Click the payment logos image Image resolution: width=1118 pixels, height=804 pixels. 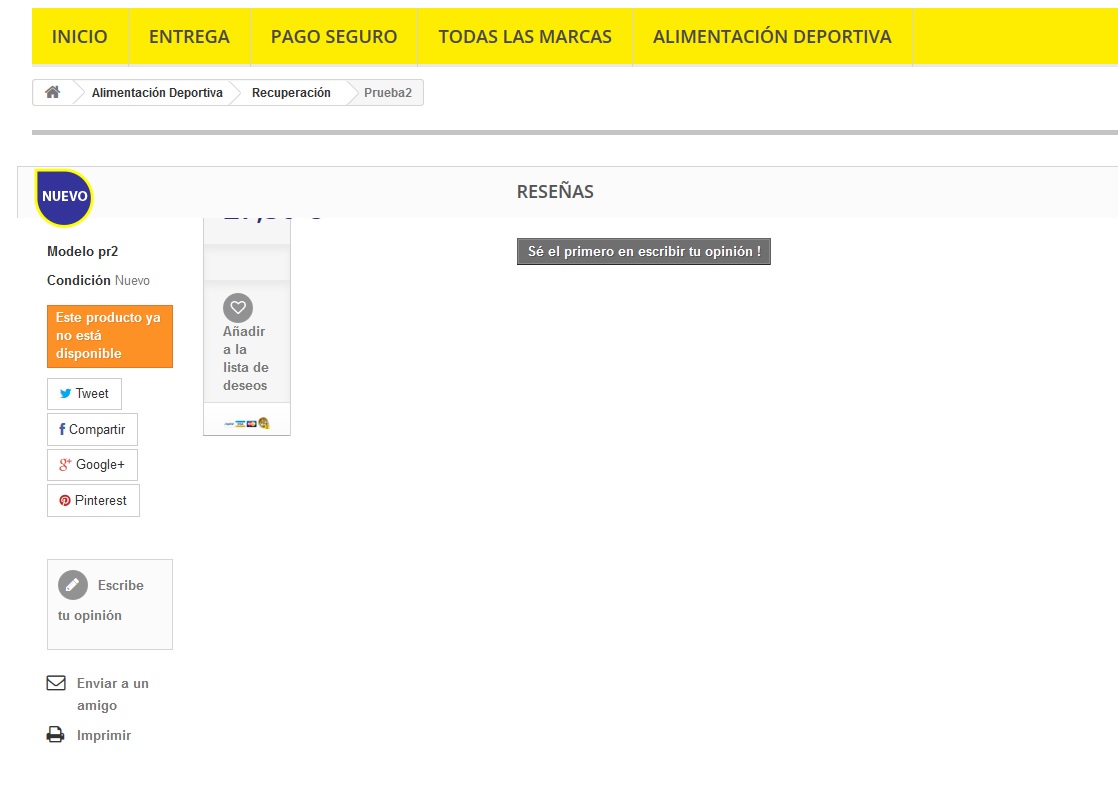[247, 423]
